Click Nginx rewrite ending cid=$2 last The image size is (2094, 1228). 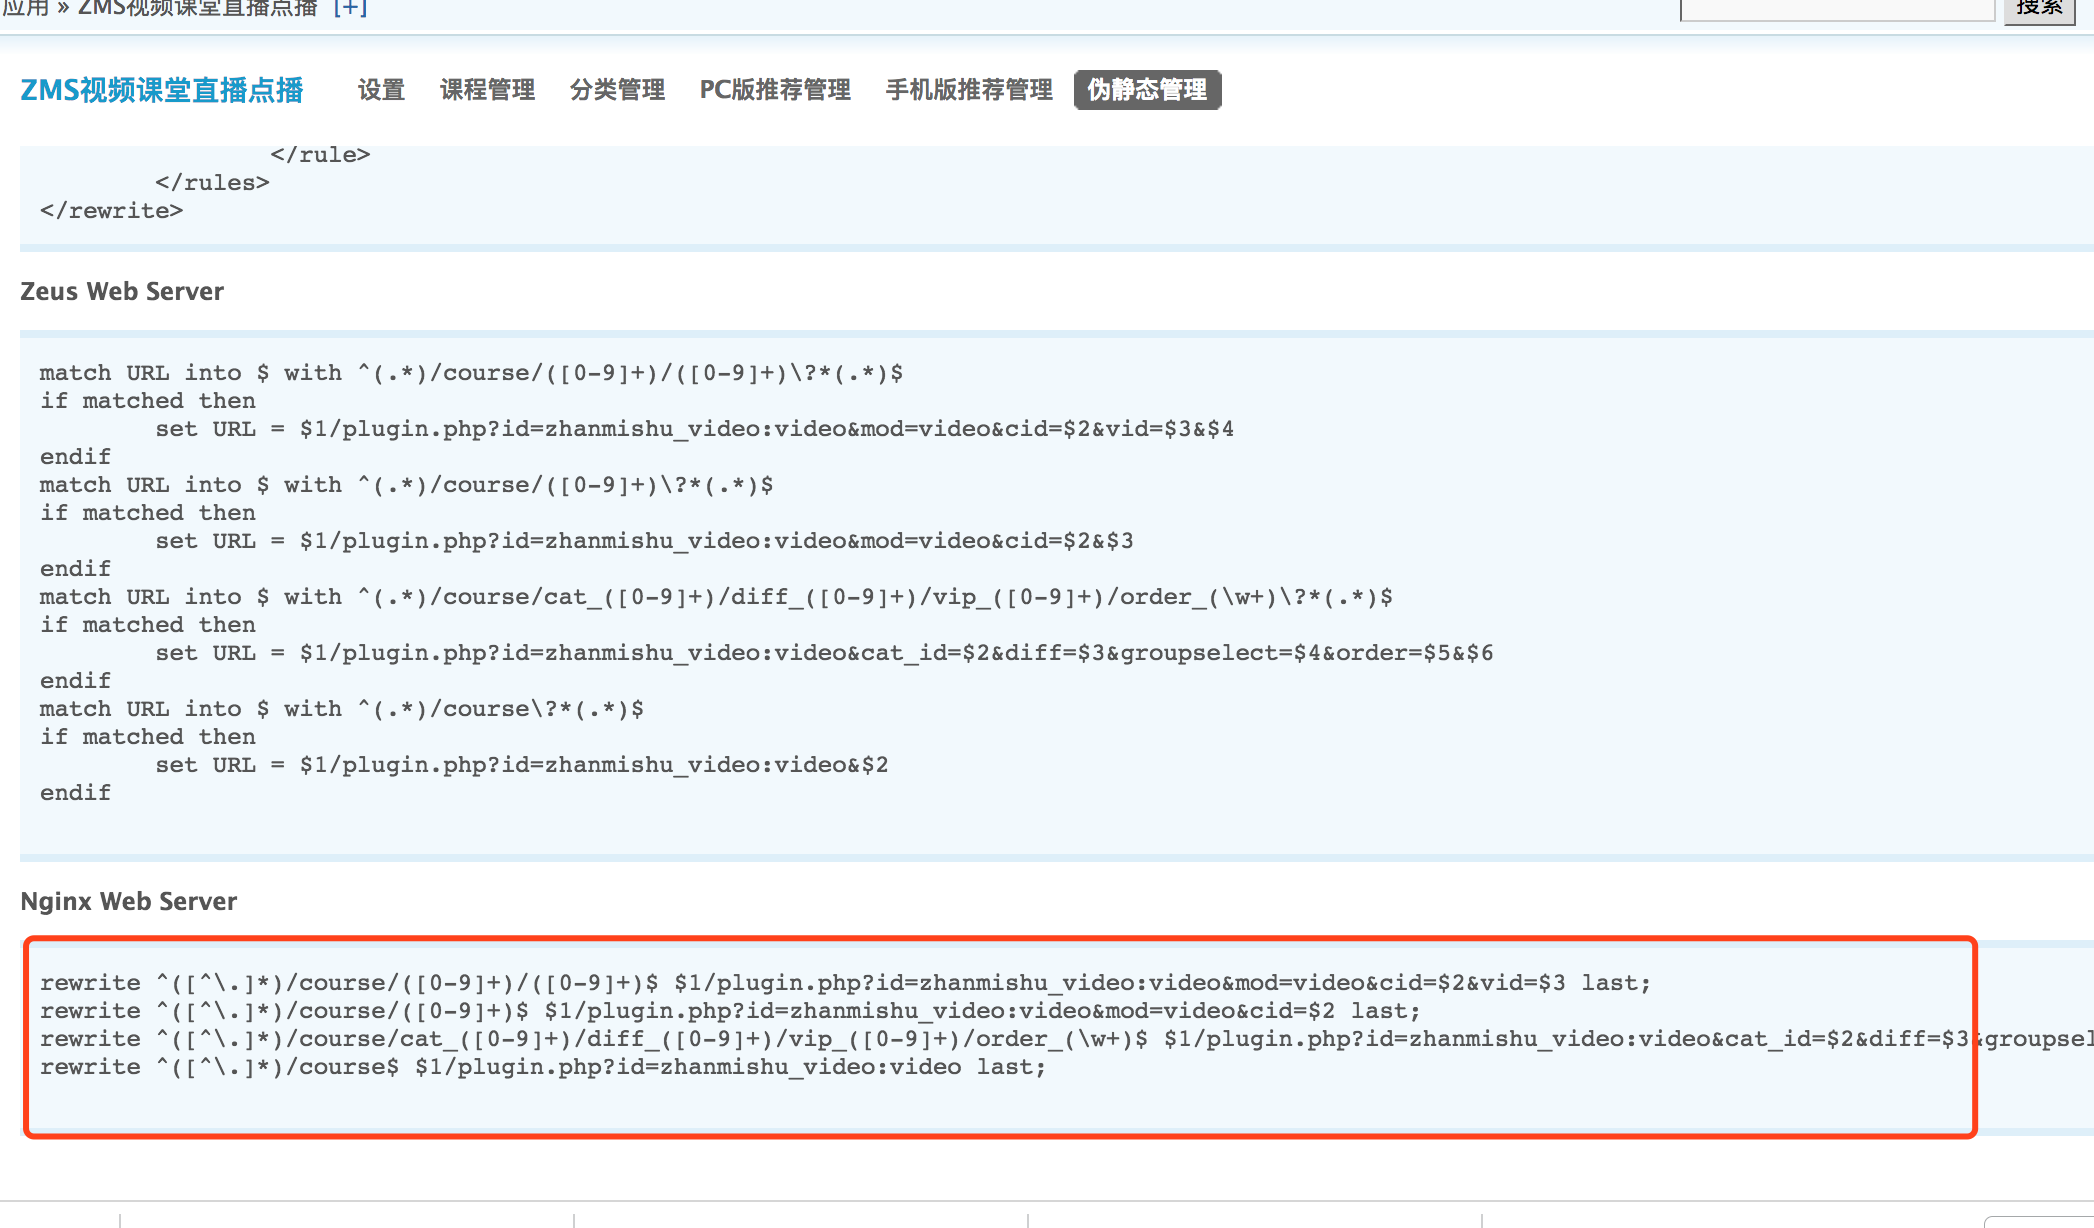point(730,1011)
